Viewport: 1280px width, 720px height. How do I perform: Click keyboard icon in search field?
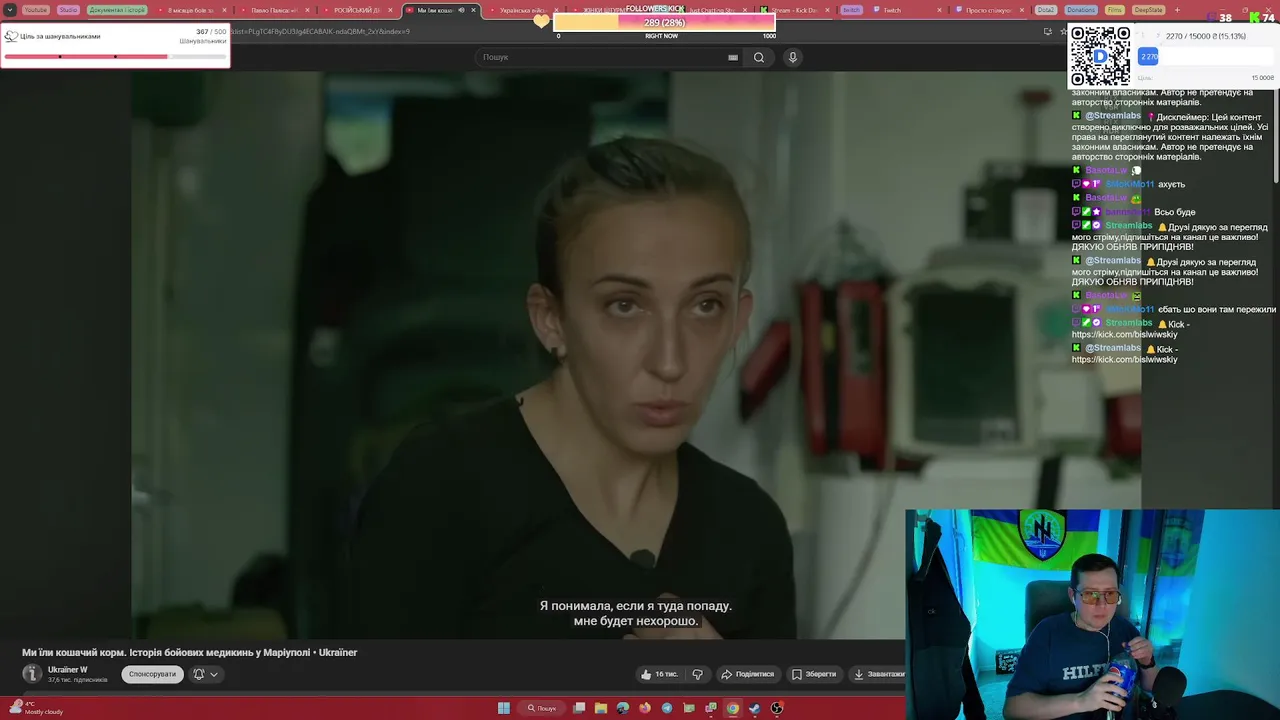tap(733, 57)
